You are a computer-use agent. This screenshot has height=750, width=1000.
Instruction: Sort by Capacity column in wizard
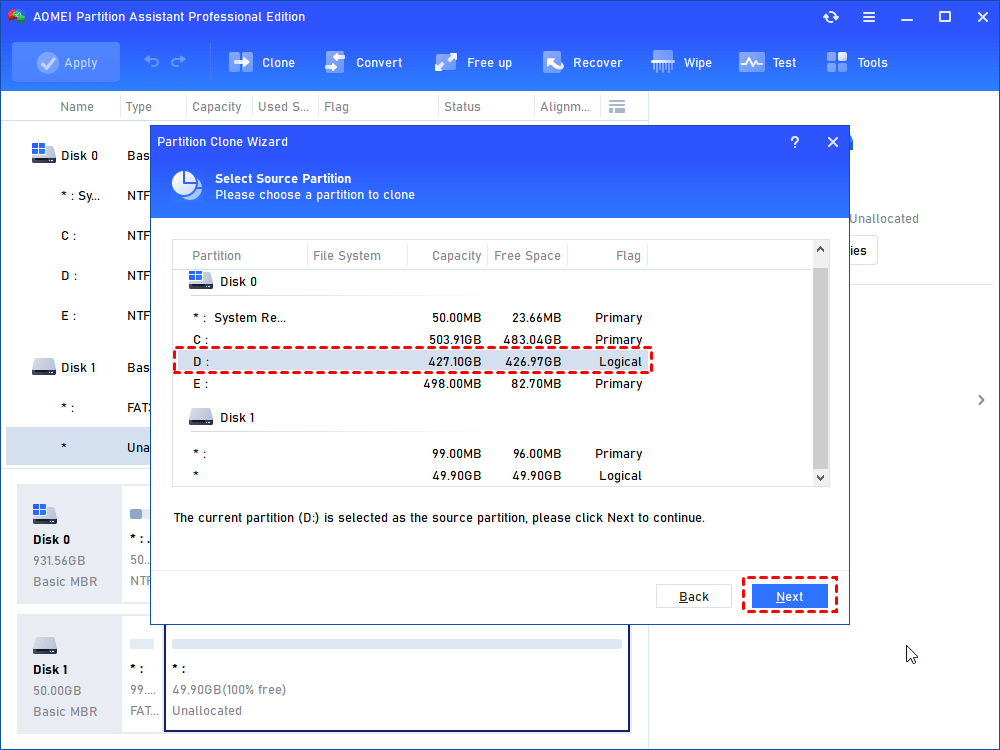pyautogui.click(x=448, y=256)
